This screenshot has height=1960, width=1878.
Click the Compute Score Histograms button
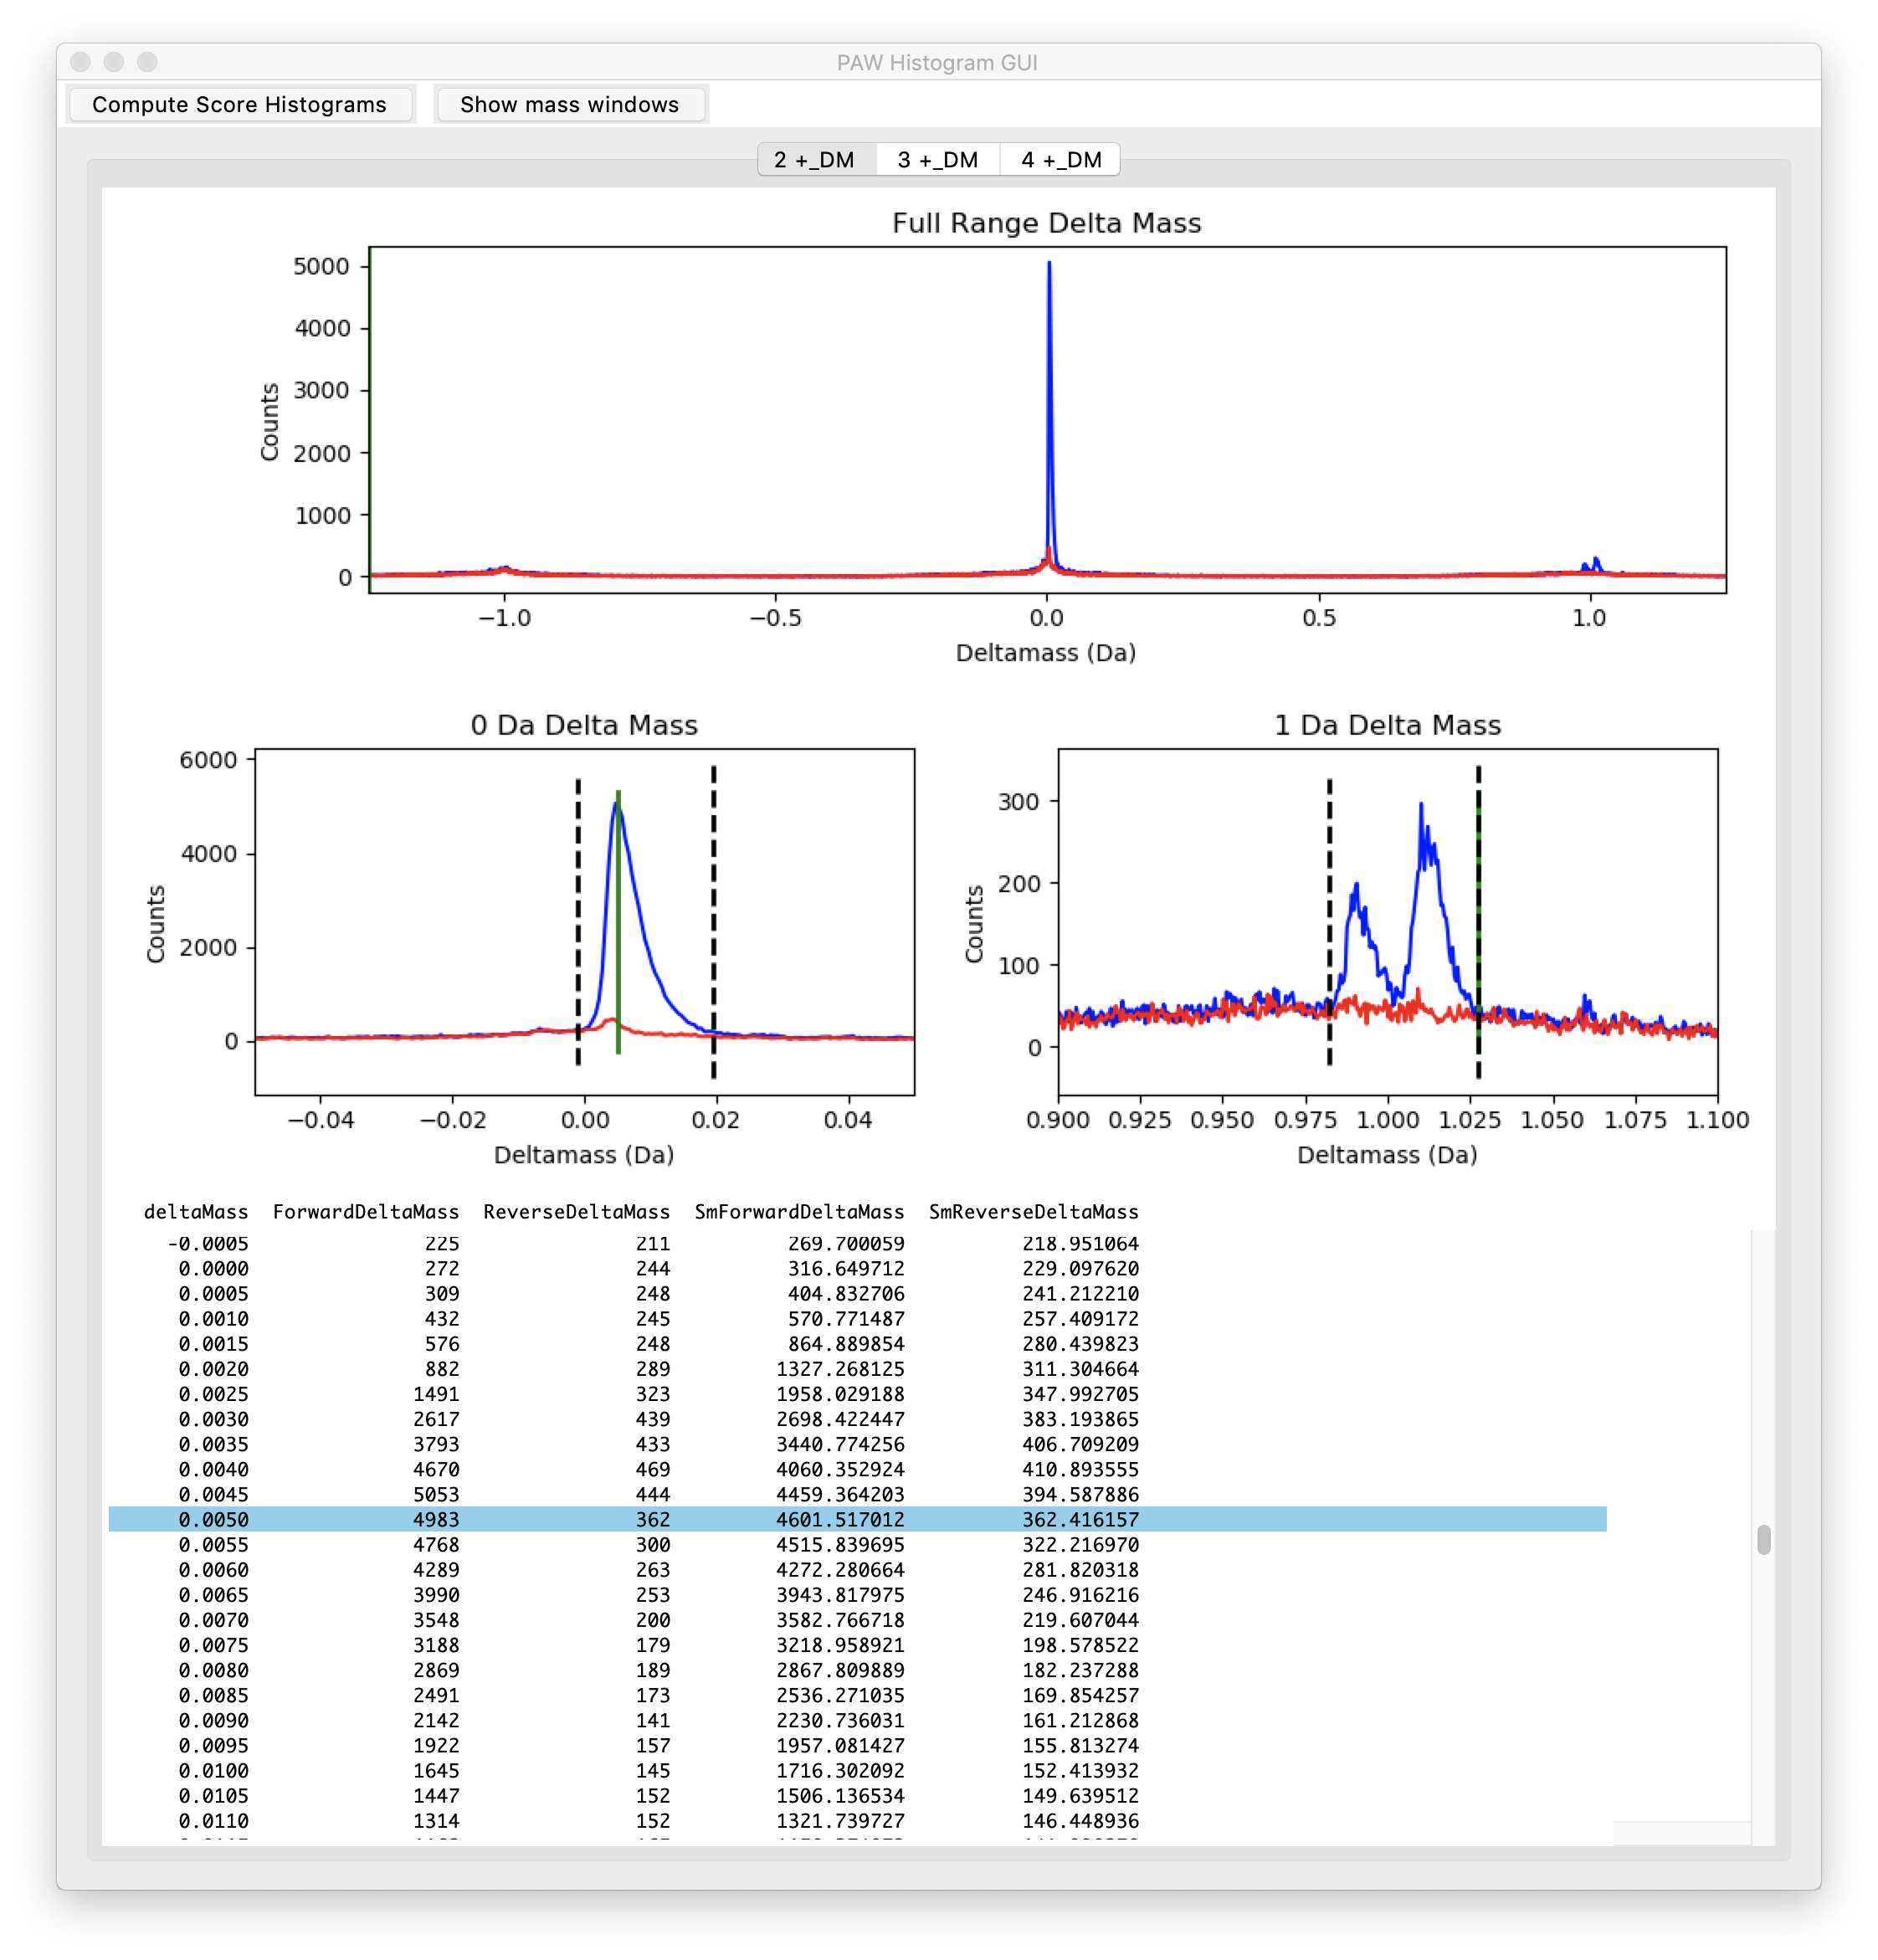point(239,104)
